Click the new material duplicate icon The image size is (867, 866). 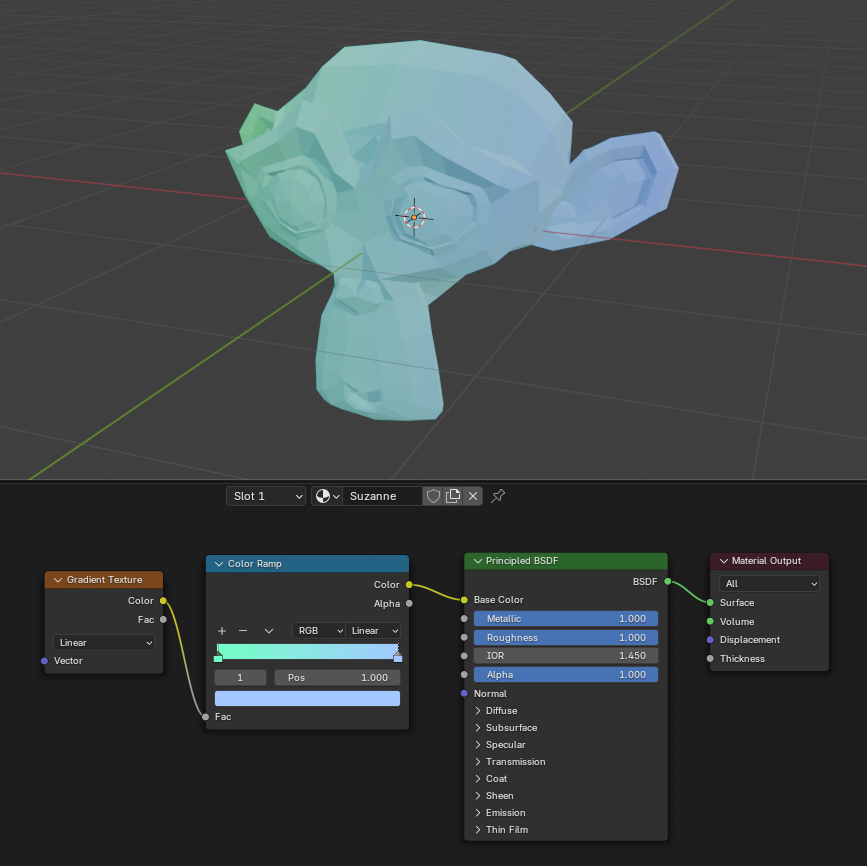tap(453, 496)
